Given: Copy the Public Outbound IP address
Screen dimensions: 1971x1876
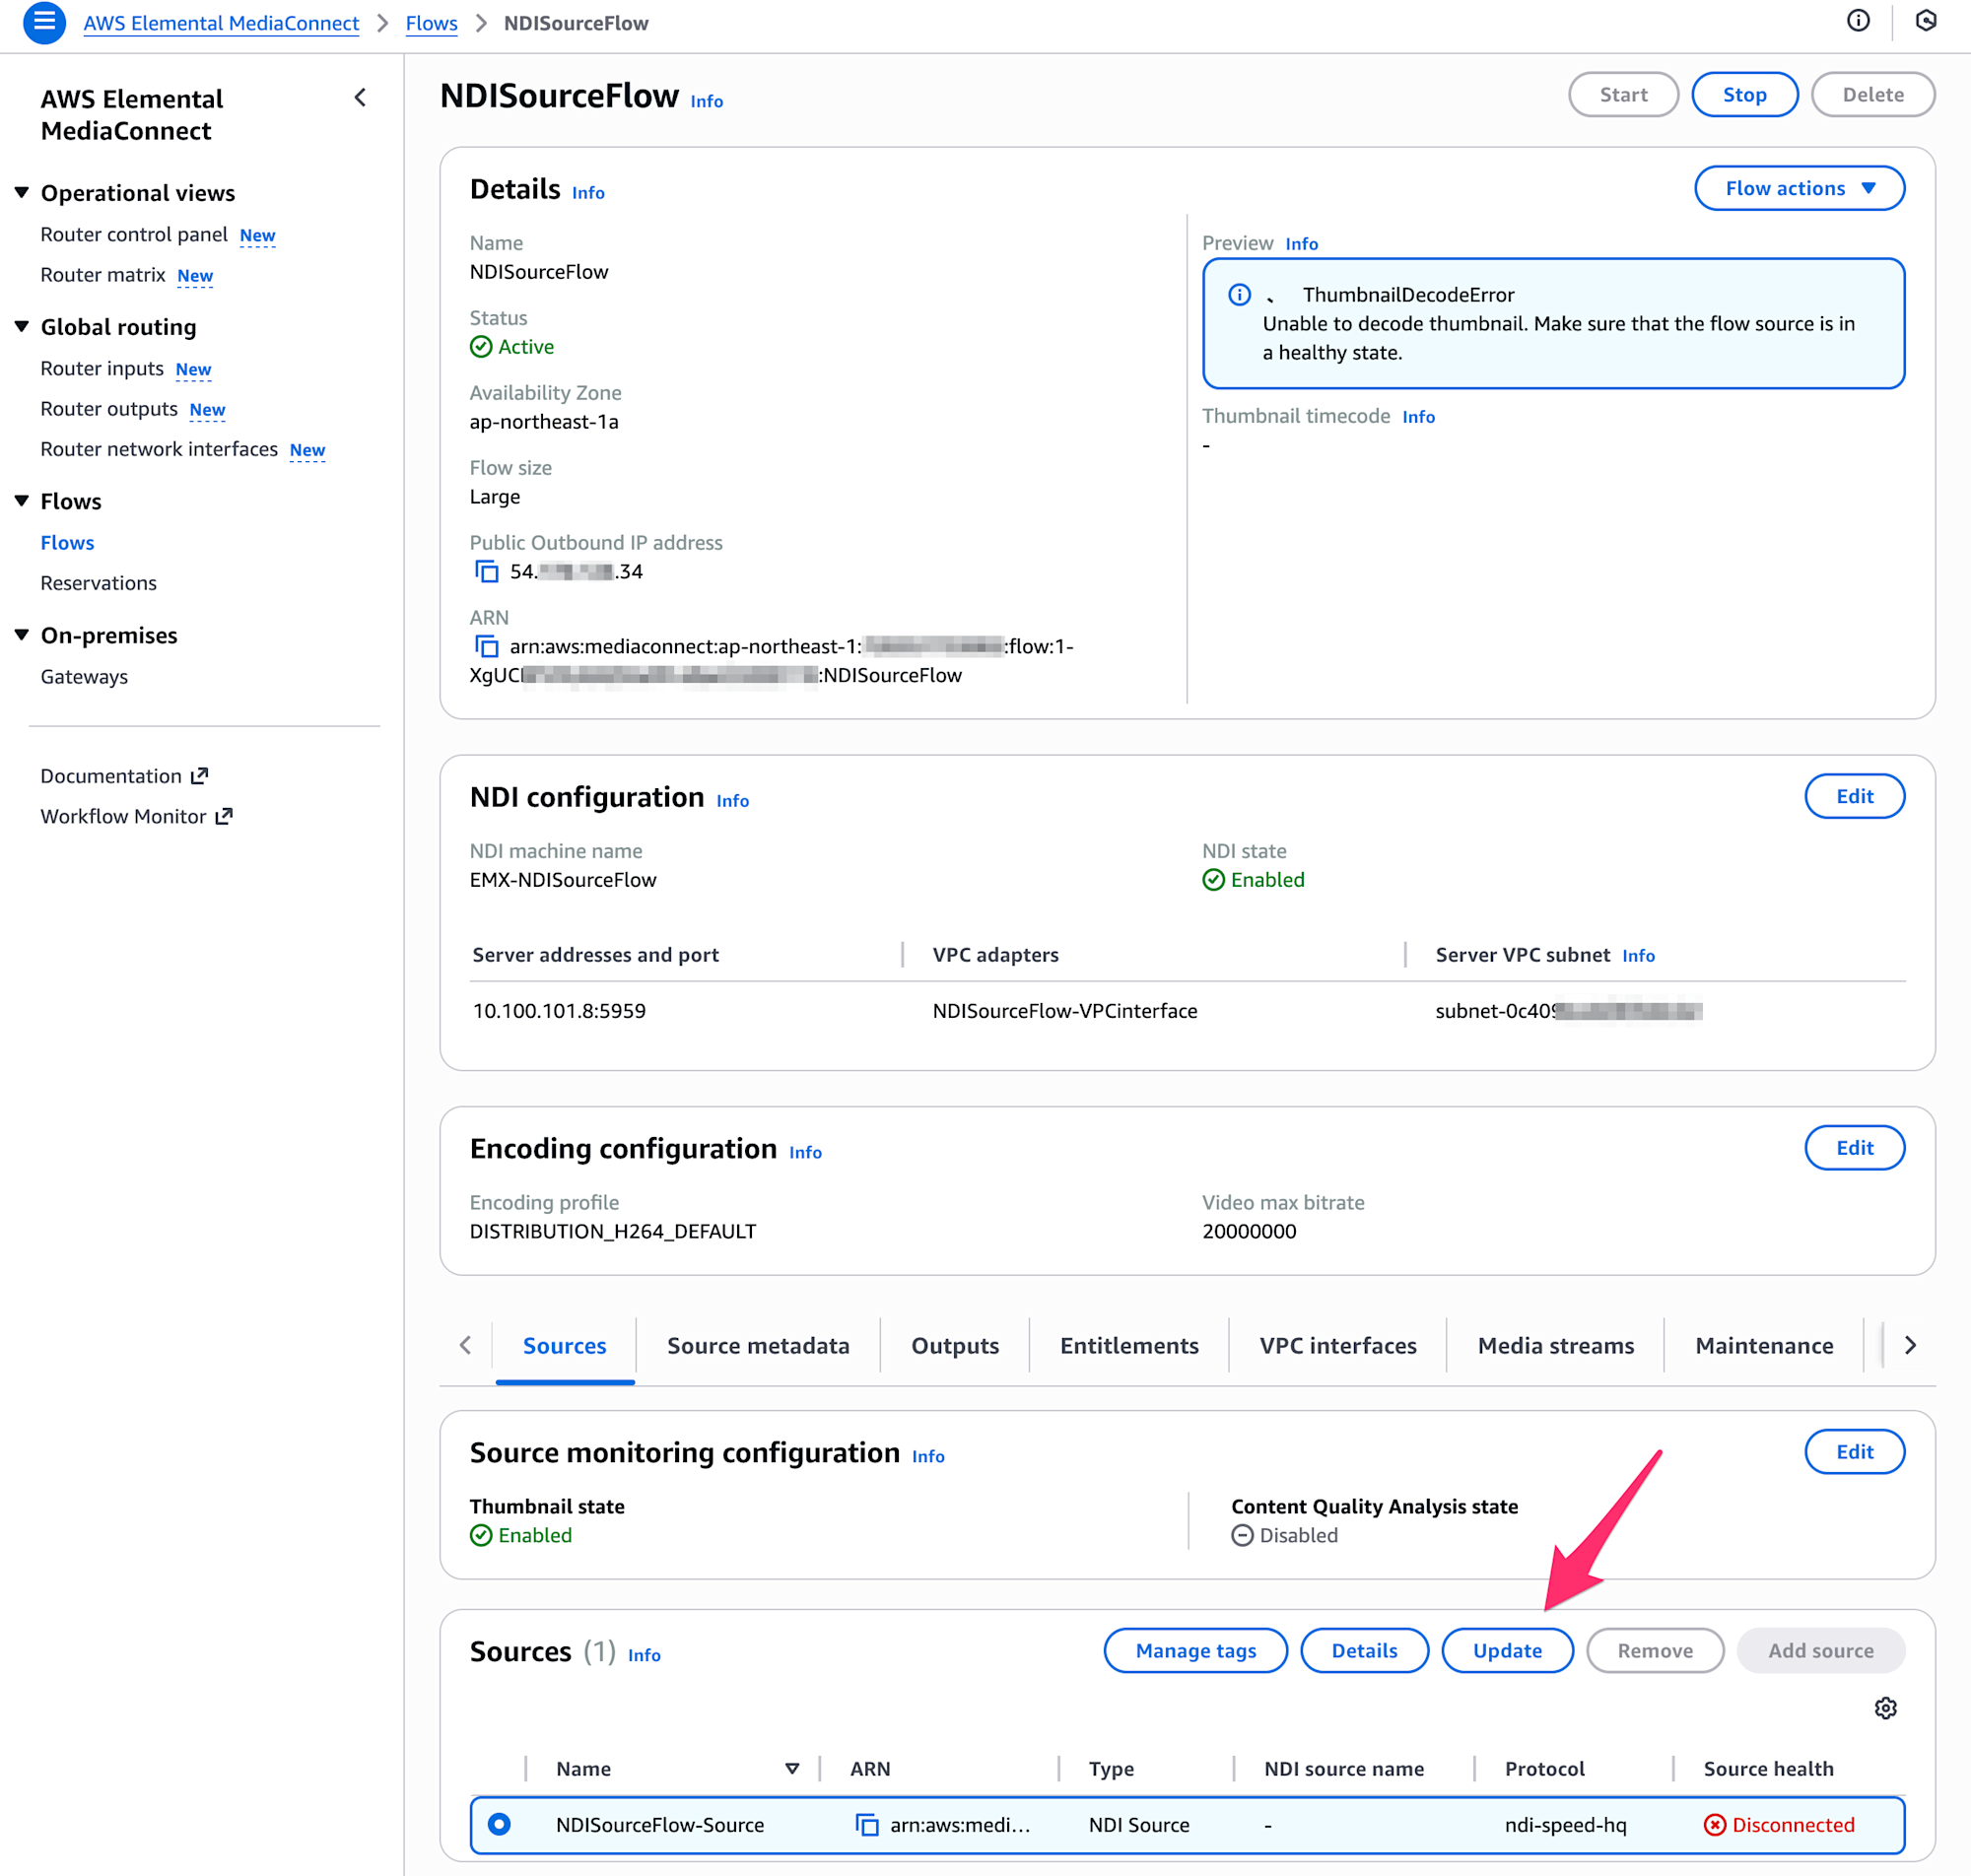Looking at the screenshot, I should point(486,571).
